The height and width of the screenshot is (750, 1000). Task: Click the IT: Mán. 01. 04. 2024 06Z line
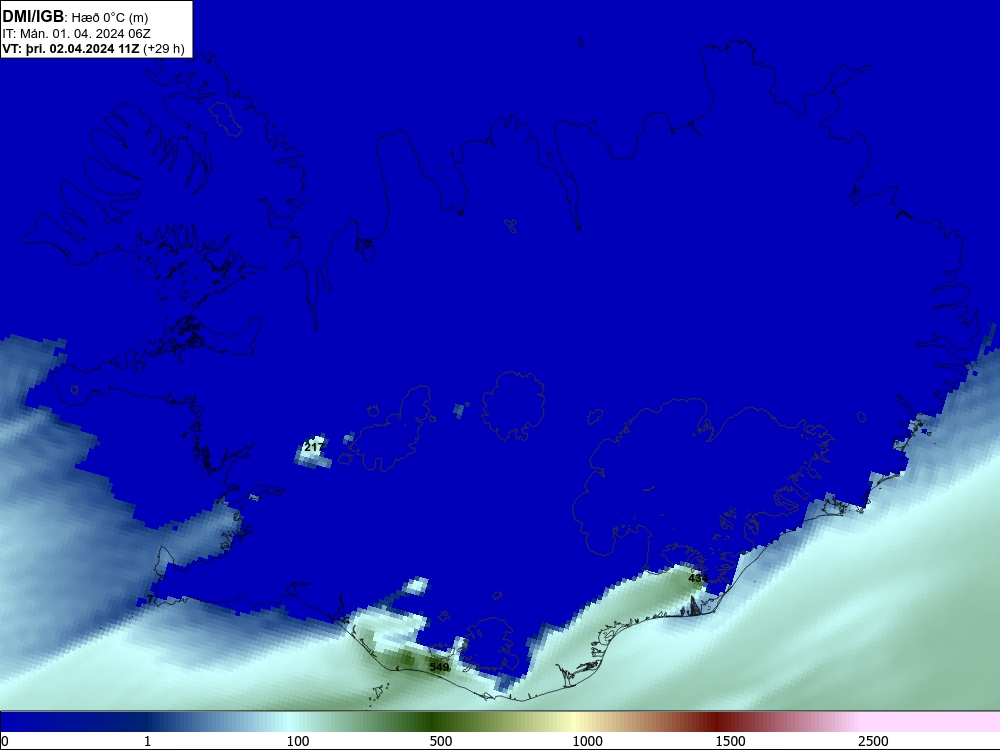(x=77, y=34)
